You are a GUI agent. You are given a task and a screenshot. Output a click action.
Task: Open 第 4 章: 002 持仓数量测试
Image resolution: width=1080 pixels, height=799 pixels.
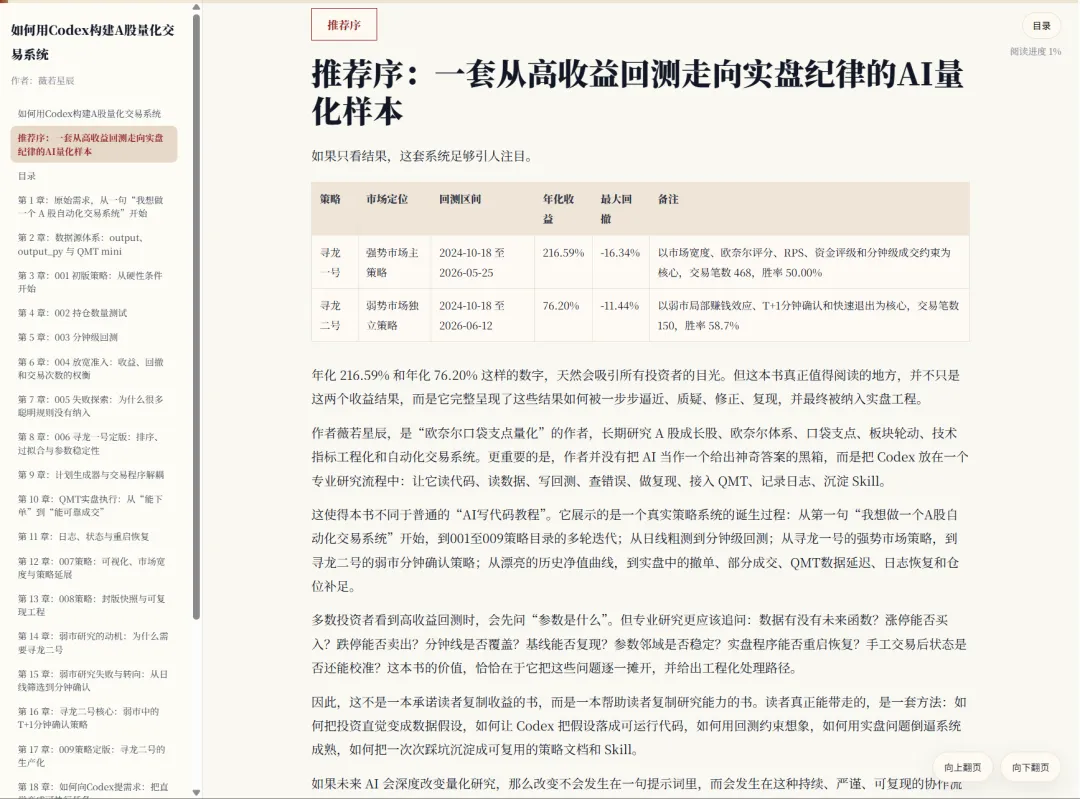[72, 313]
